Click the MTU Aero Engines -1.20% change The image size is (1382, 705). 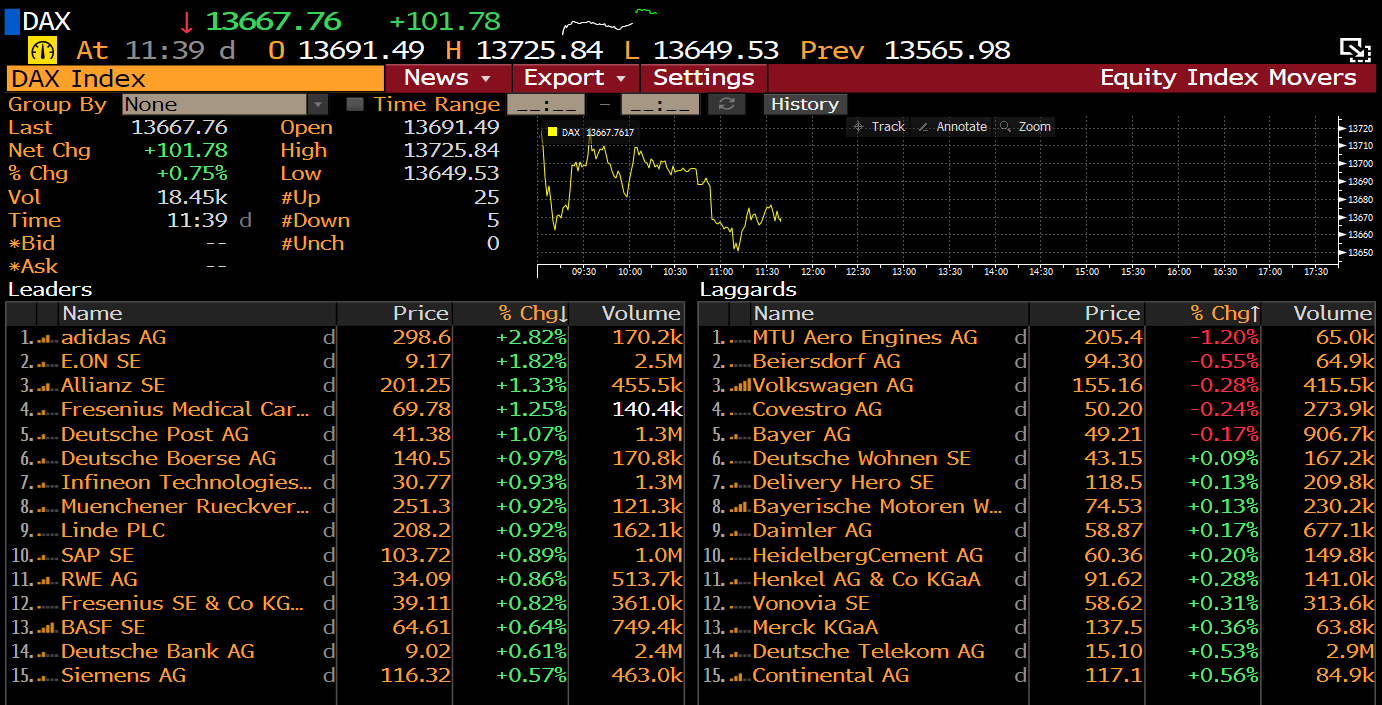(x=1224, y=338)
